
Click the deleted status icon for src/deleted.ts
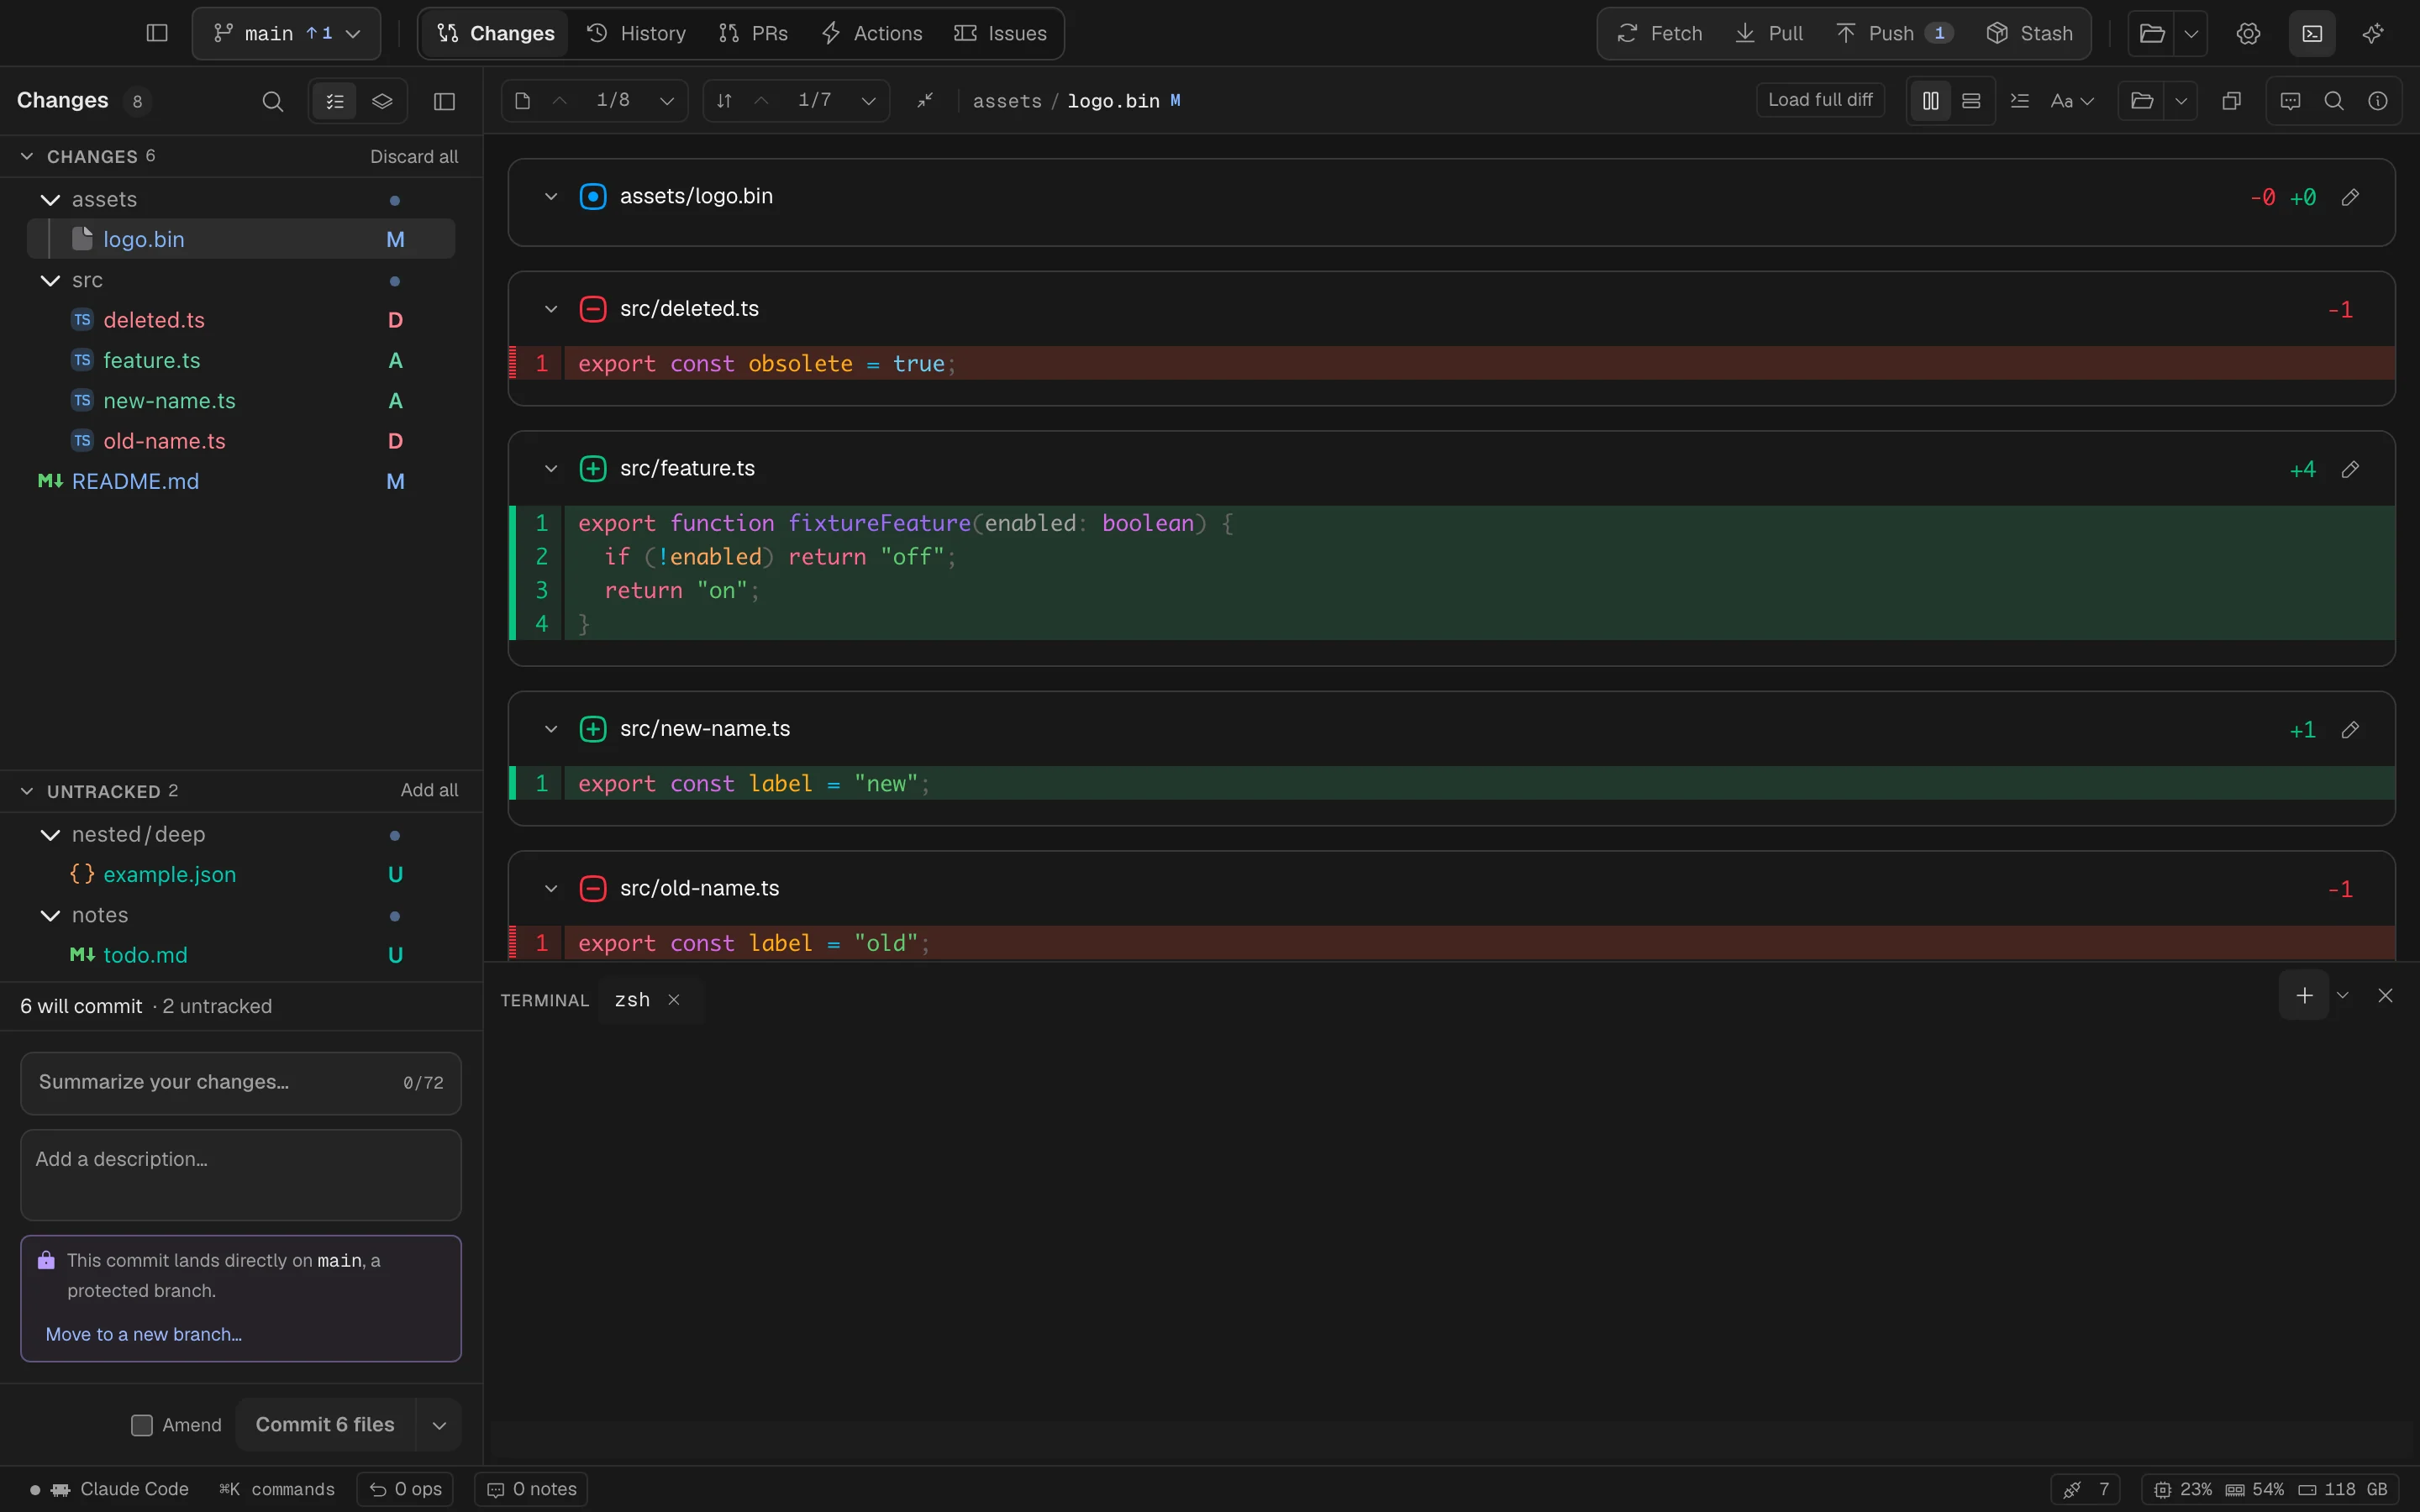593,308
